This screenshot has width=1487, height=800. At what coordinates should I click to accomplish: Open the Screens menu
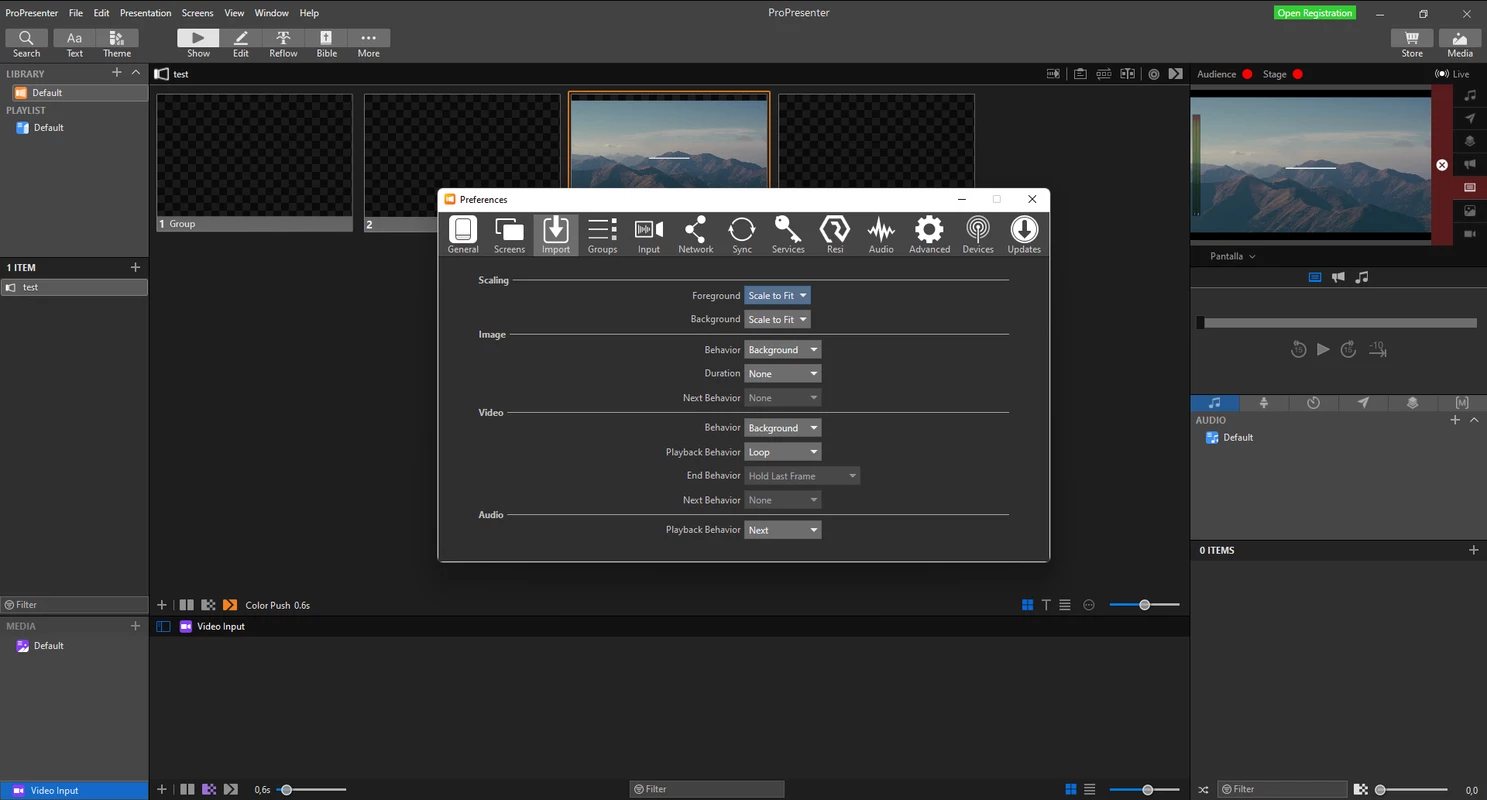(197, 13)
